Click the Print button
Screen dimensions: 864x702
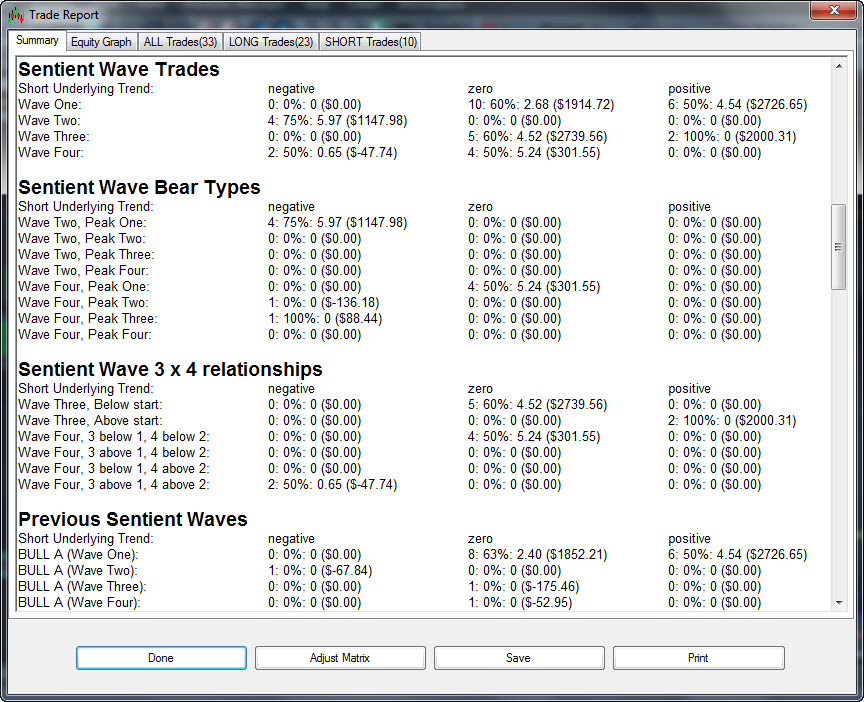coord(698,658)
